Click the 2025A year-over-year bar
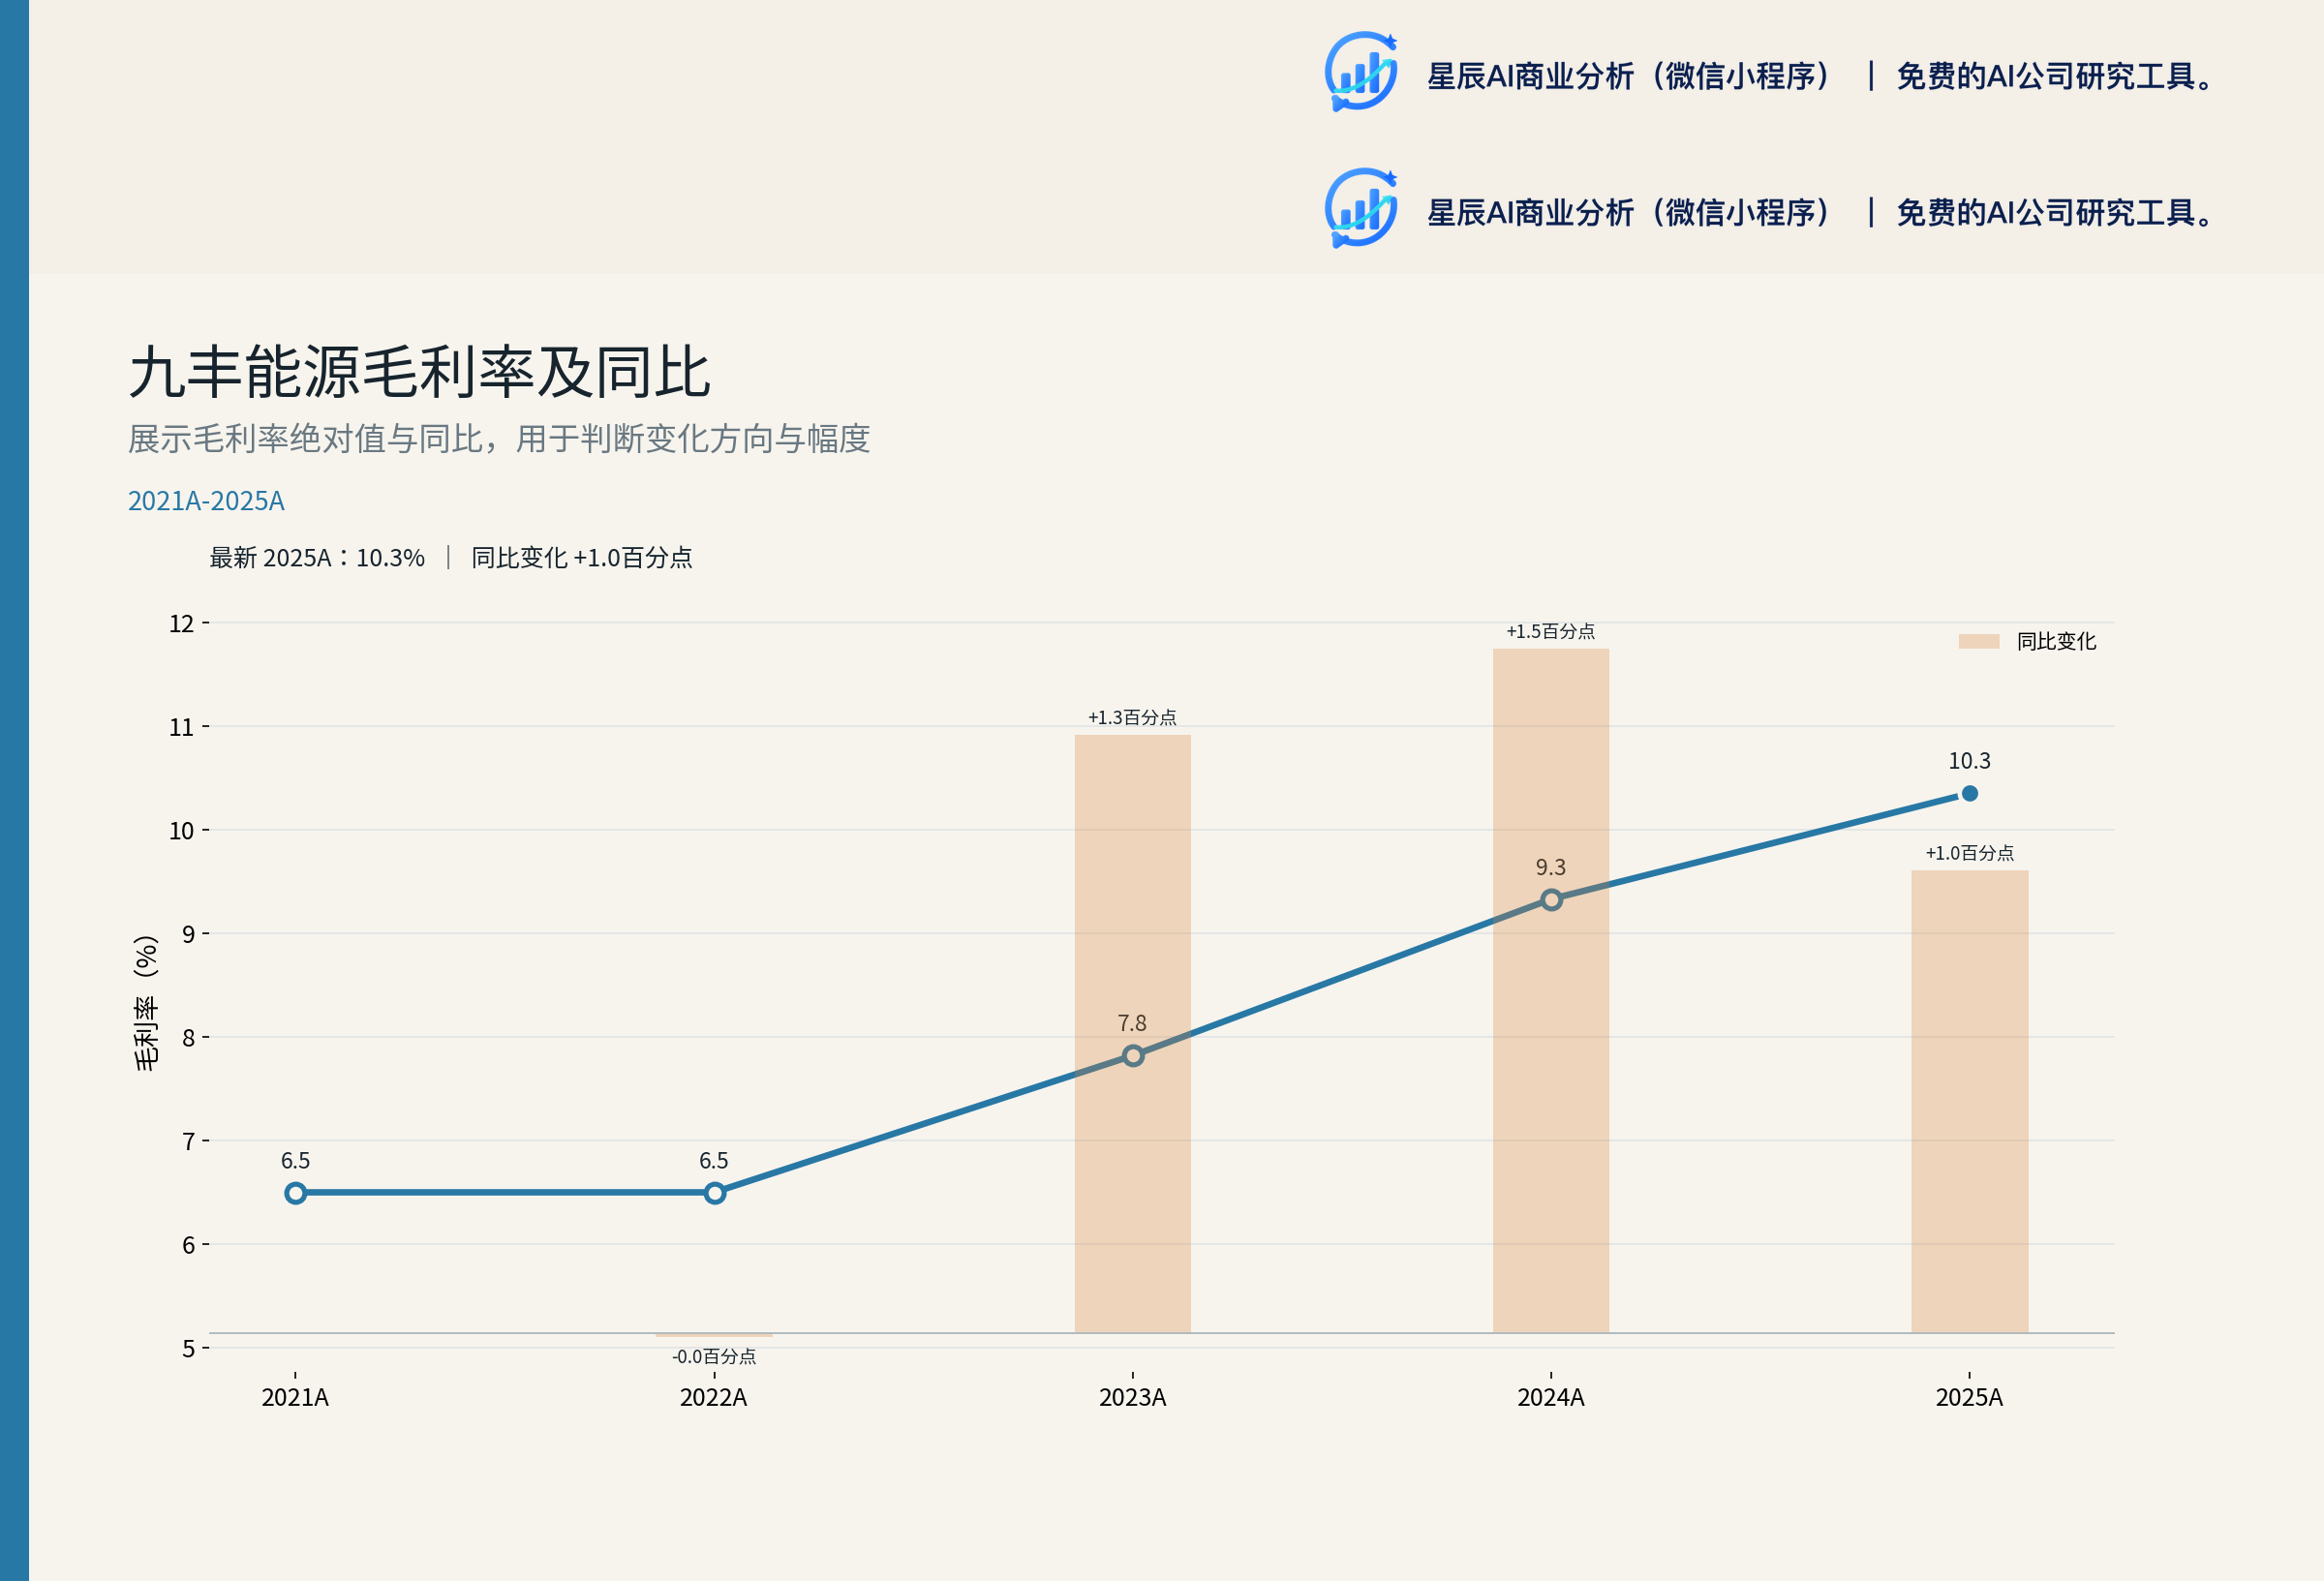The height and width of the screenshot is (1581, 2324). click(x=1969, y=1101)
